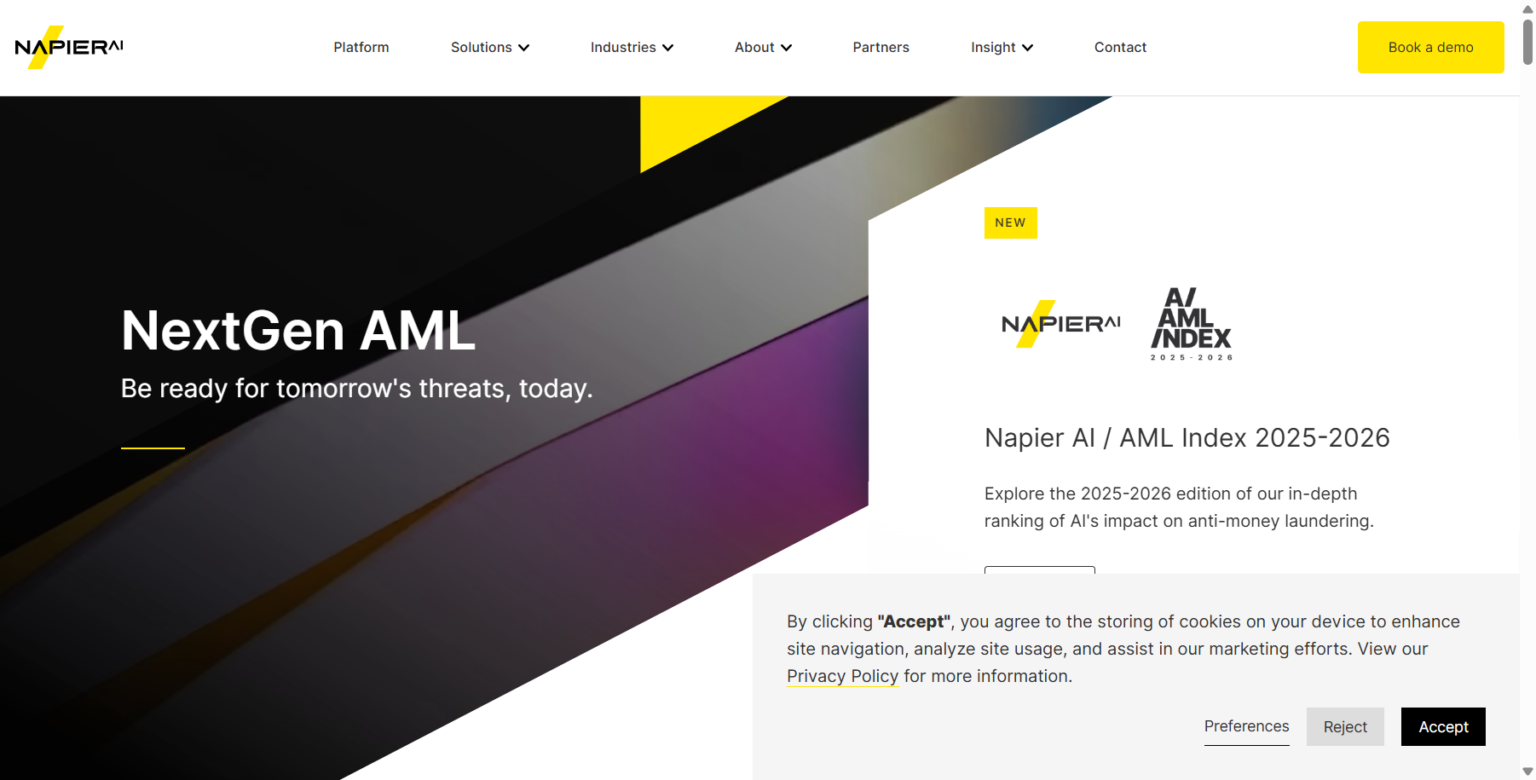Expand the About dropdown chevron
The image size is (1536, 780).
[x=786, y=48]
